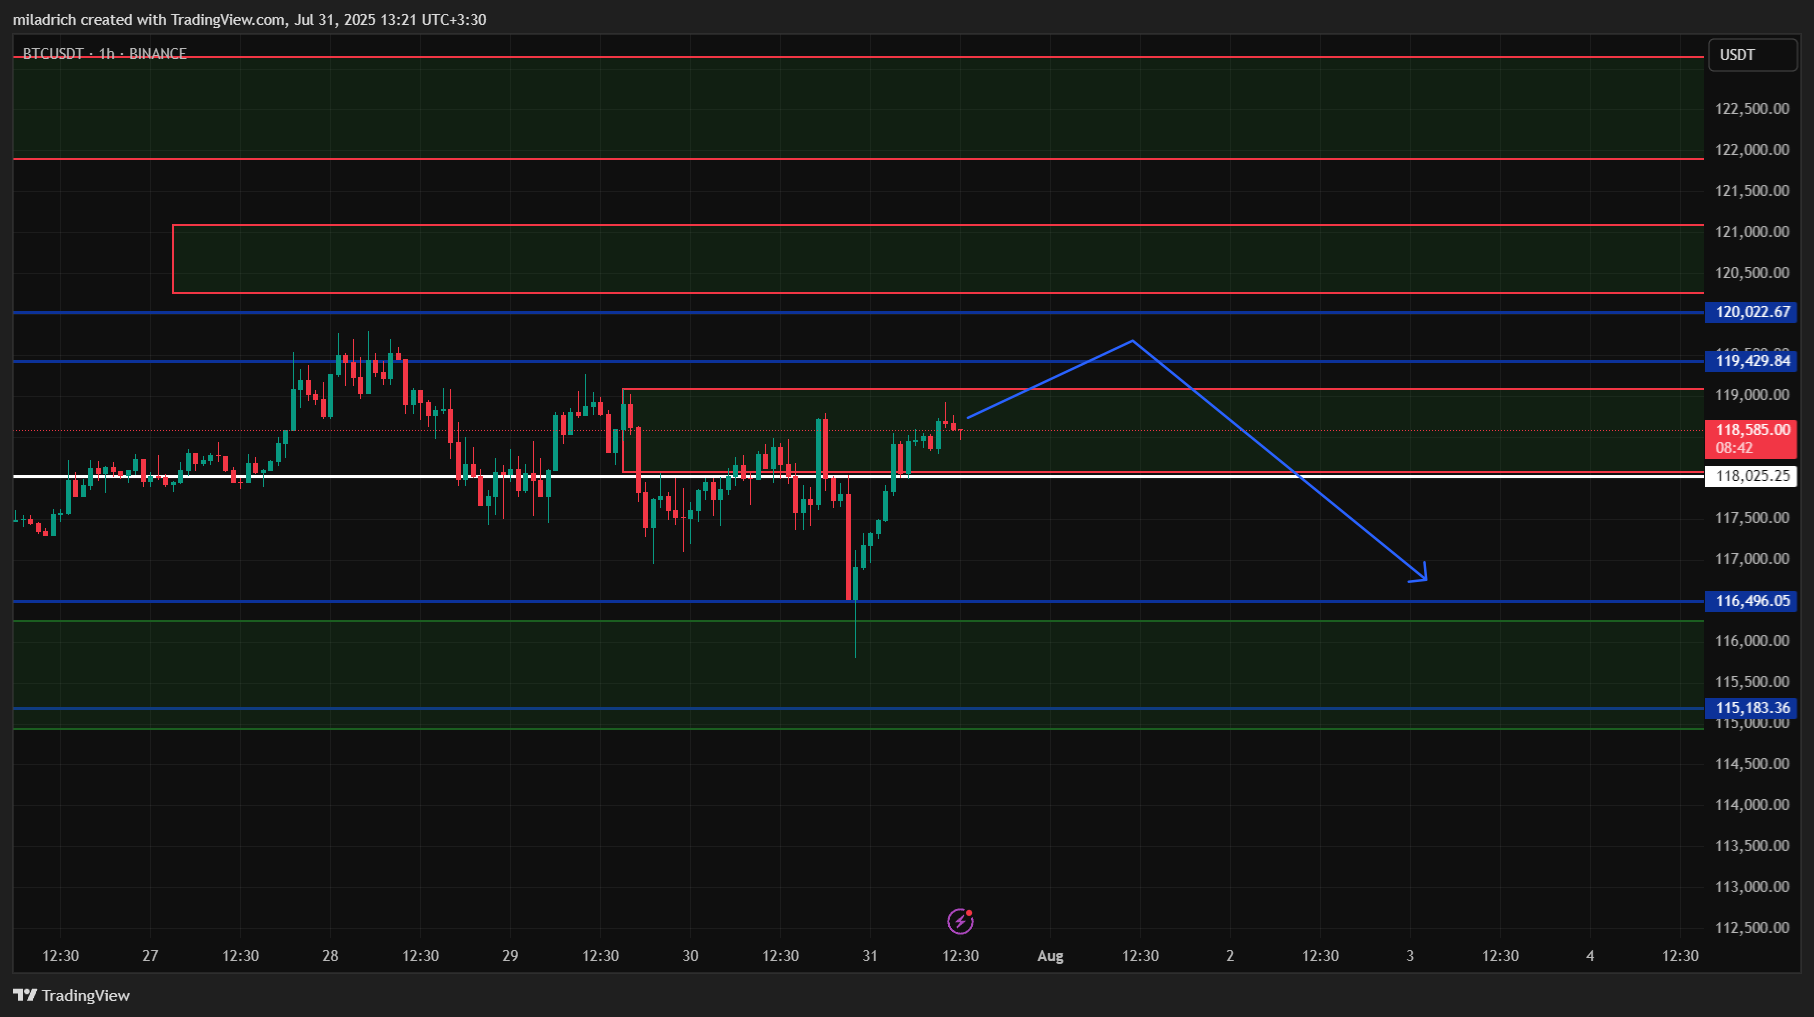Image resolution: width=1814 pixels, height=1017 pixels.
Task: Select the 120,022.67 blue price label
Action: 1752,312
